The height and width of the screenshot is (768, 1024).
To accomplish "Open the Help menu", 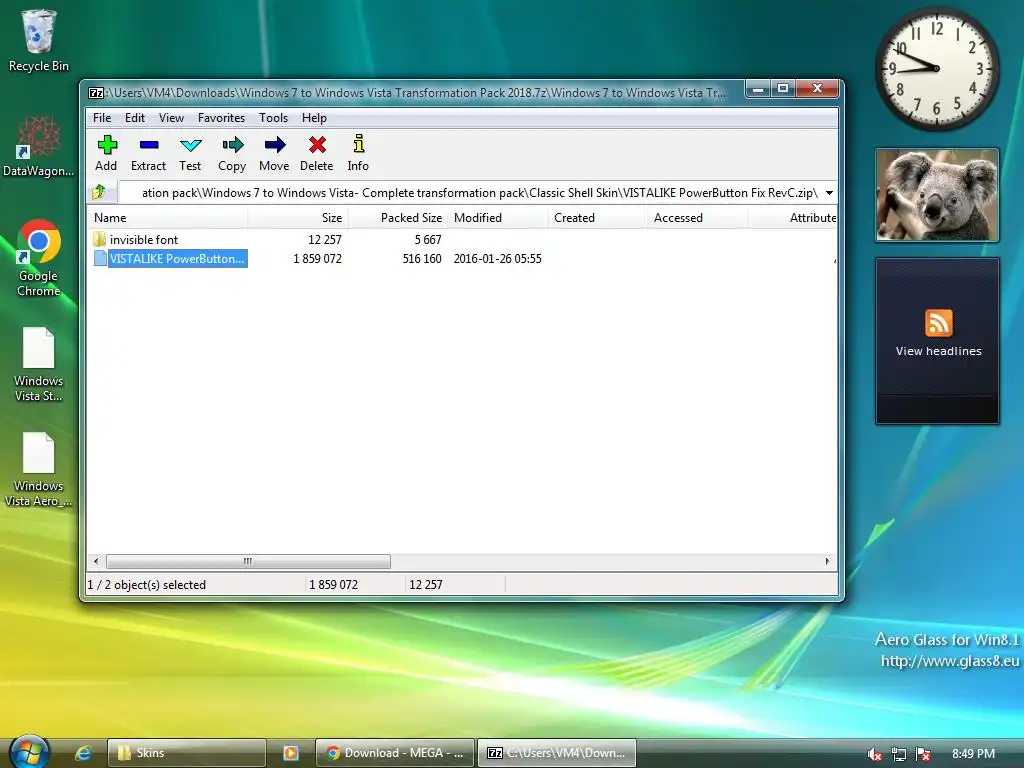I will coord(314,118).
